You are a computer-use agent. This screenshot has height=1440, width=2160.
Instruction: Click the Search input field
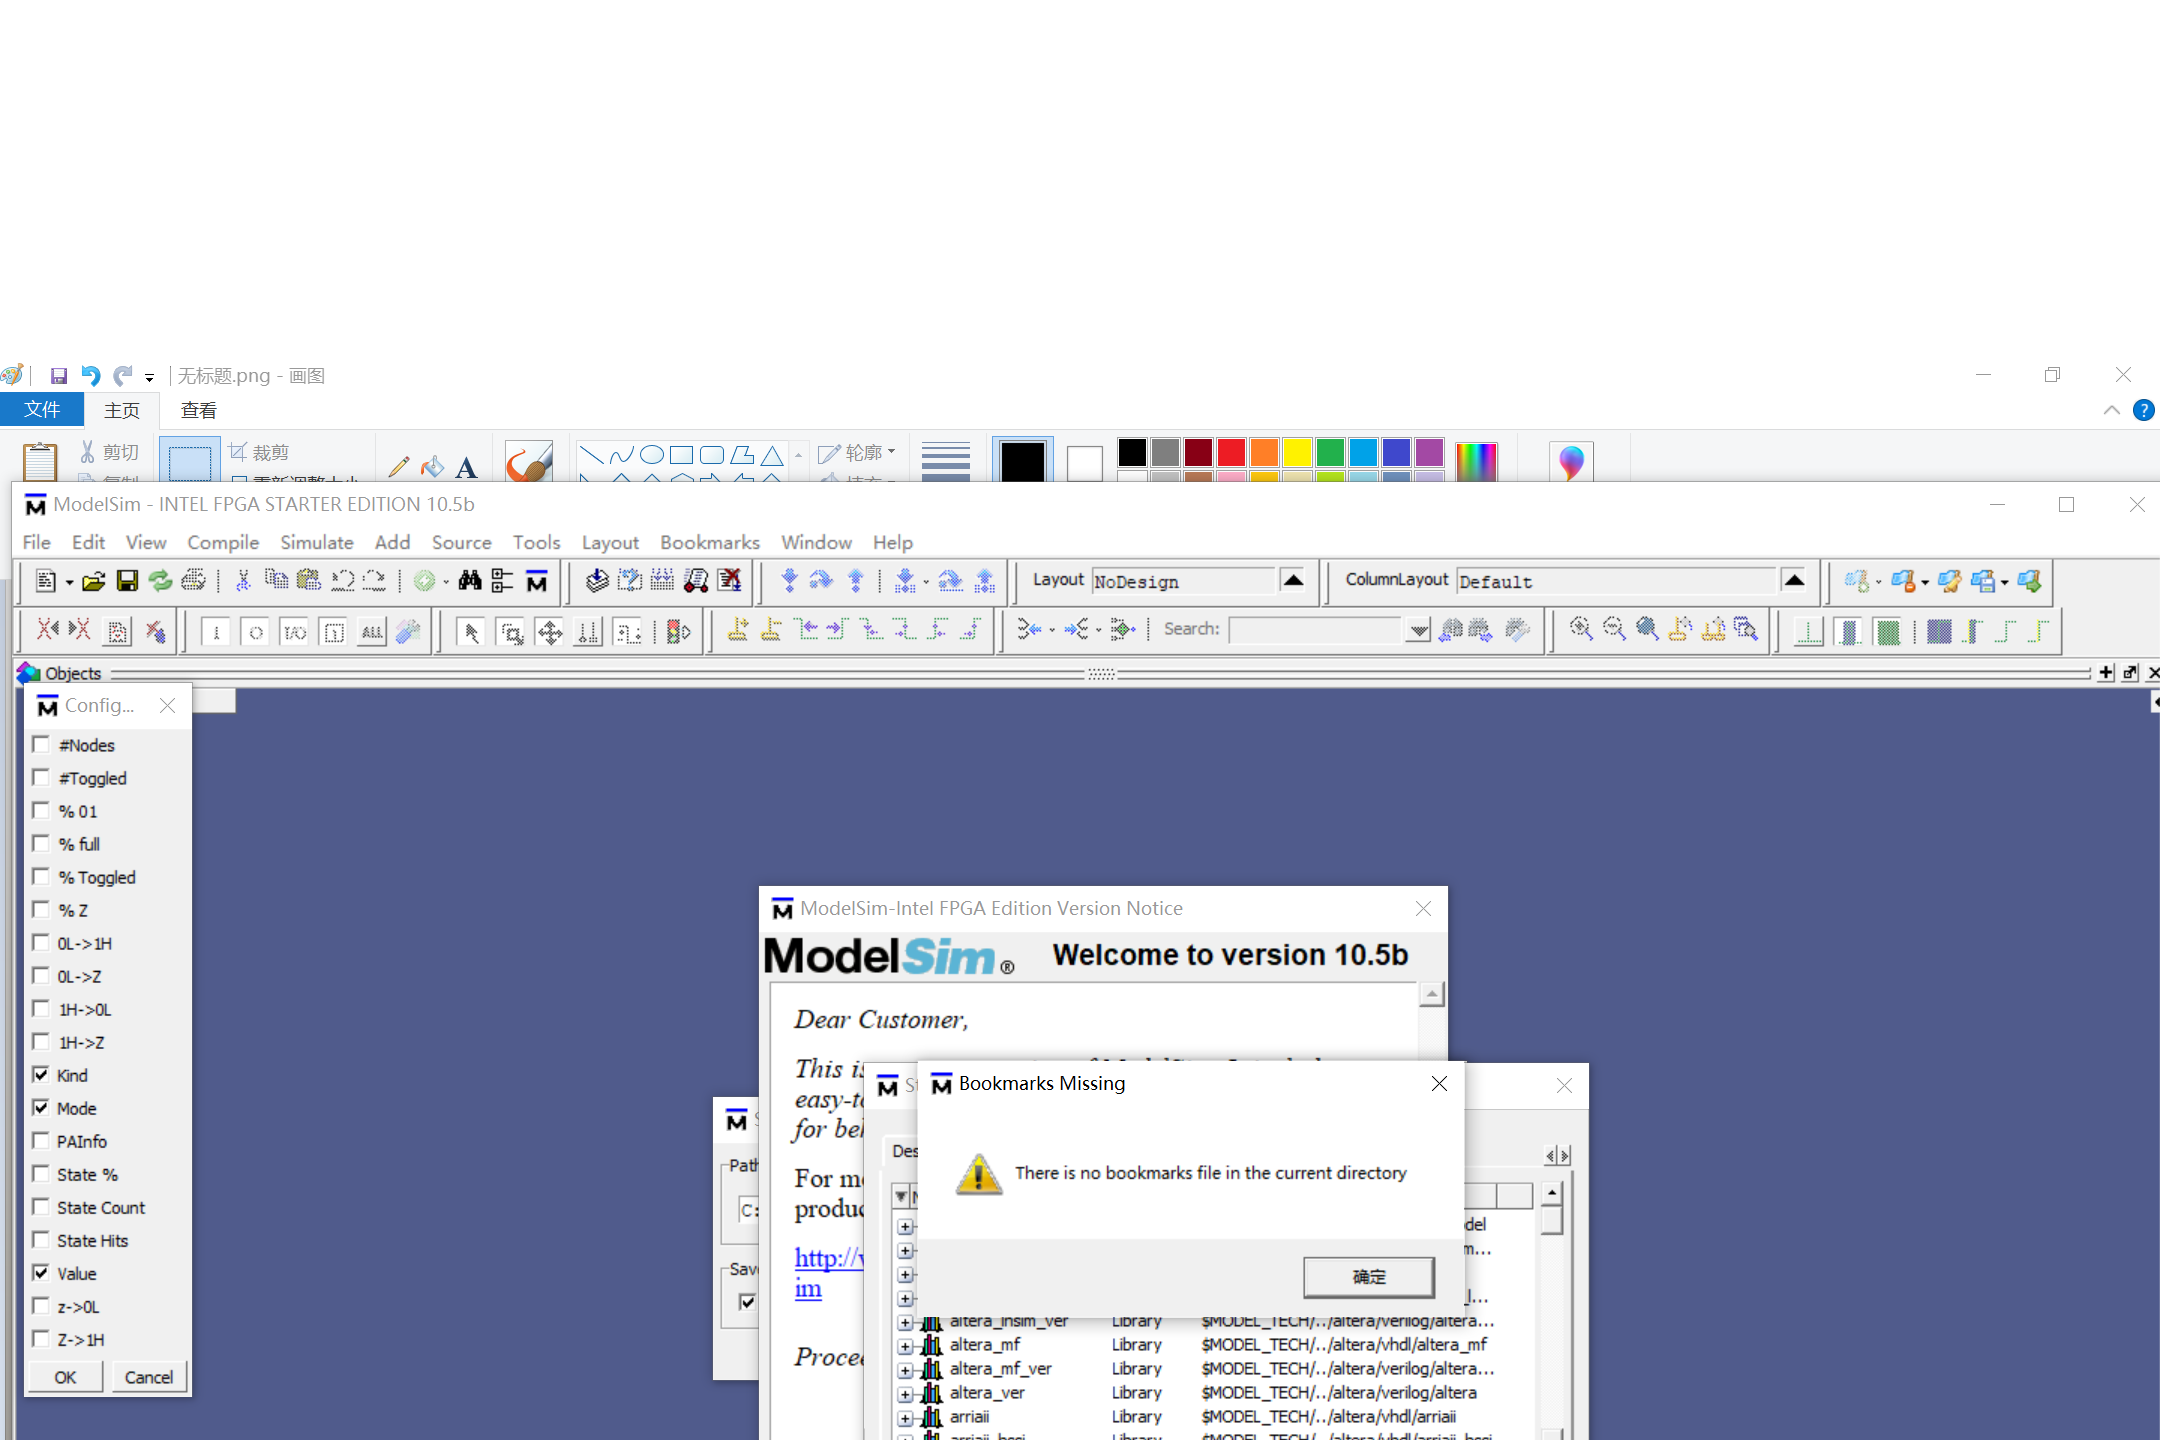click(1315, 630)
